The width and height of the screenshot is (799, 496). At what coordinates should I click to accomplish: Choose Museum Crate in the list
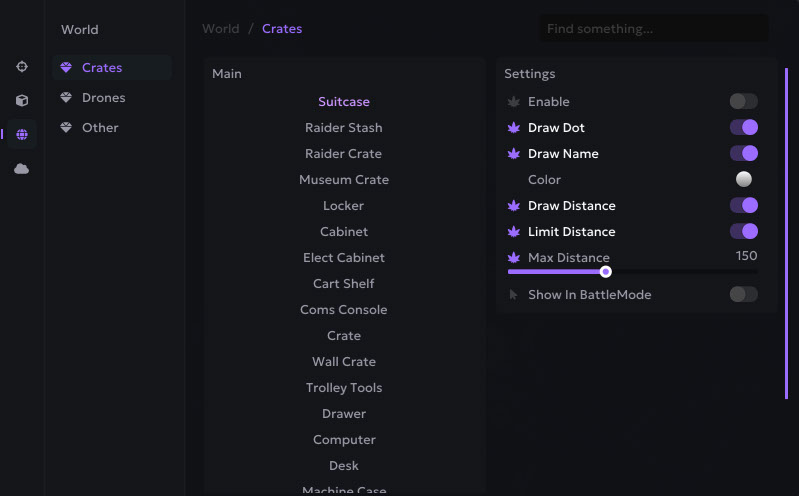point(344,180)
